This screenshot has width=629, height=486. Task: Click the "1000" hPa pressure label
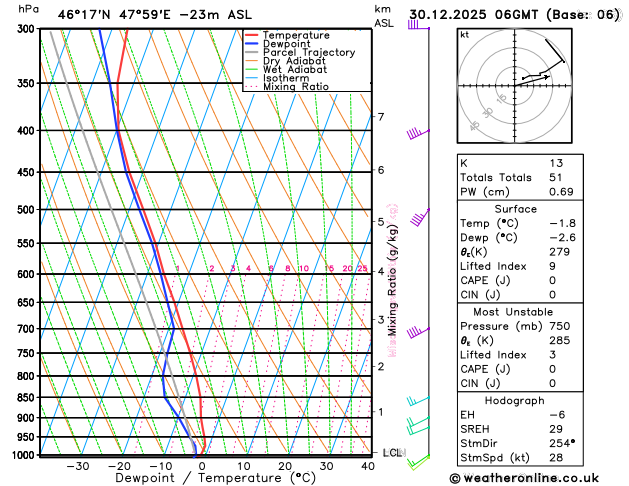click(x=25, y=455)
